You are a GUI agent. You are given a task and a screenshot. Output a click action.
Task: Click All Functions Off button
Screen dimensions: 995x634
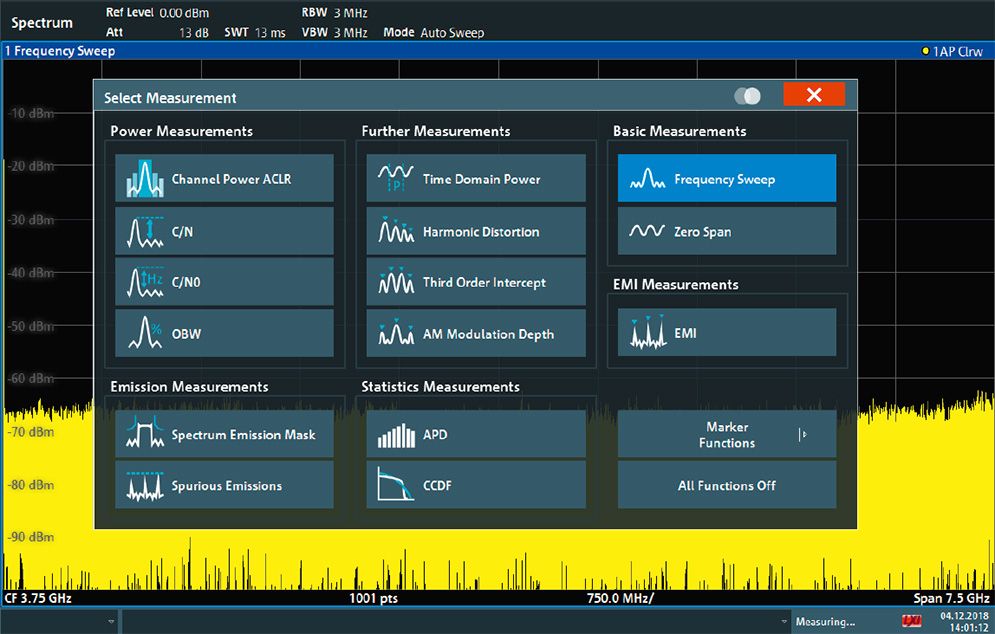pyautogui.click(x=727, y=485)
